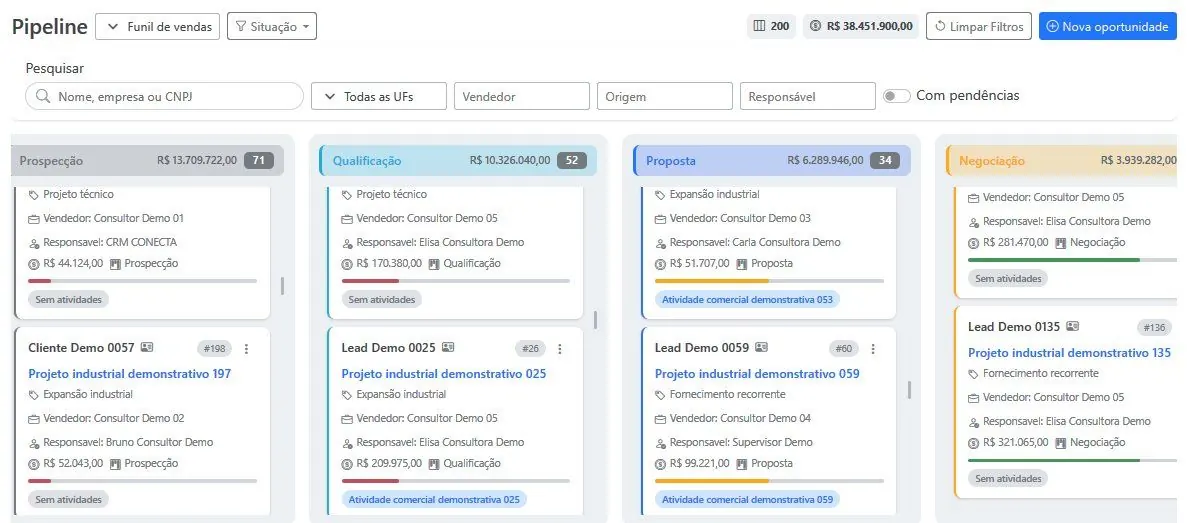
Task: Click contact card icon beside Cliente Demo 0057
Action: pyautogui.click(x=147, y=347)
